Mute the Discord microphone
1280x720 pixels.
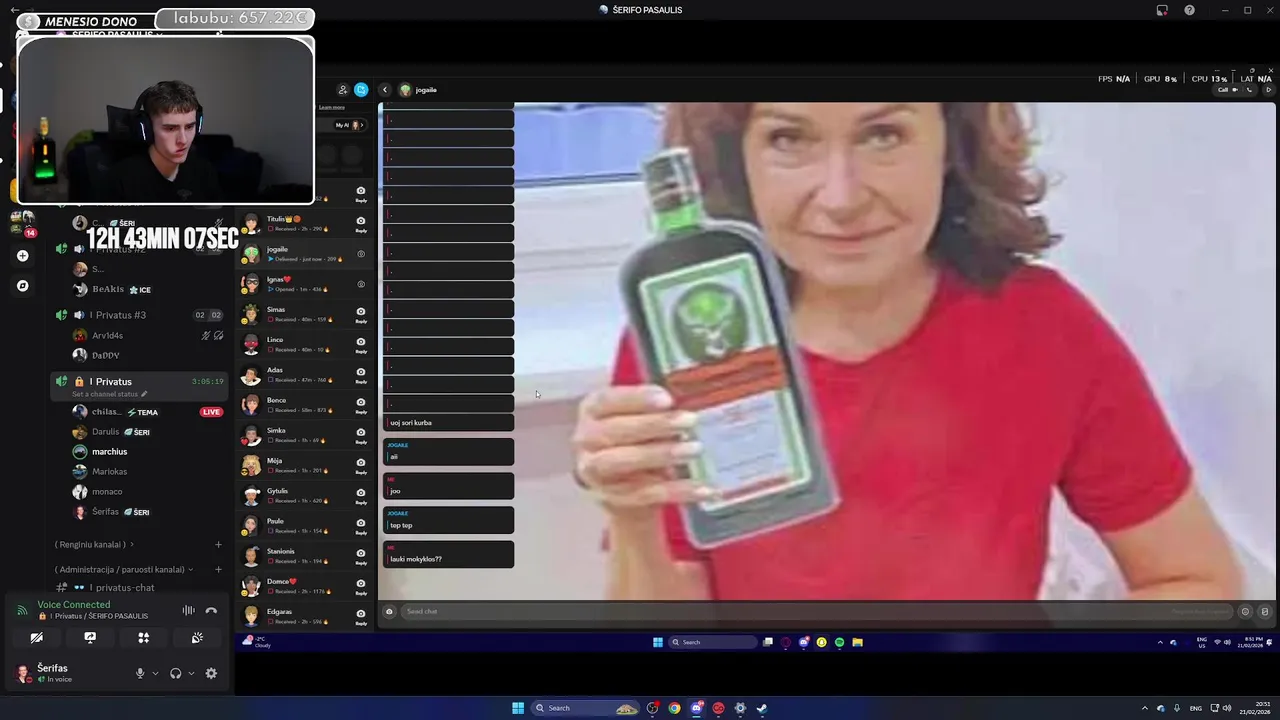coord(140,674)
